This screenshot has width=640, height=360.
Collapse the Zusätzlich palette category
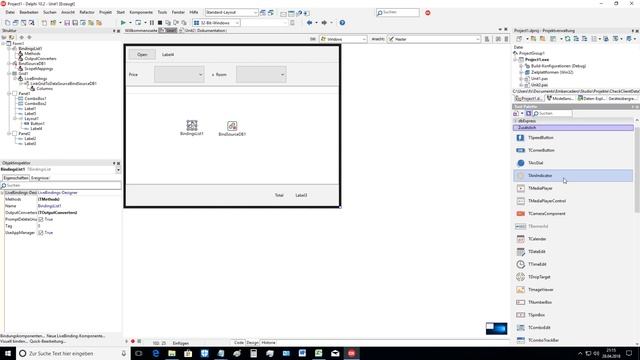(573, 128)
